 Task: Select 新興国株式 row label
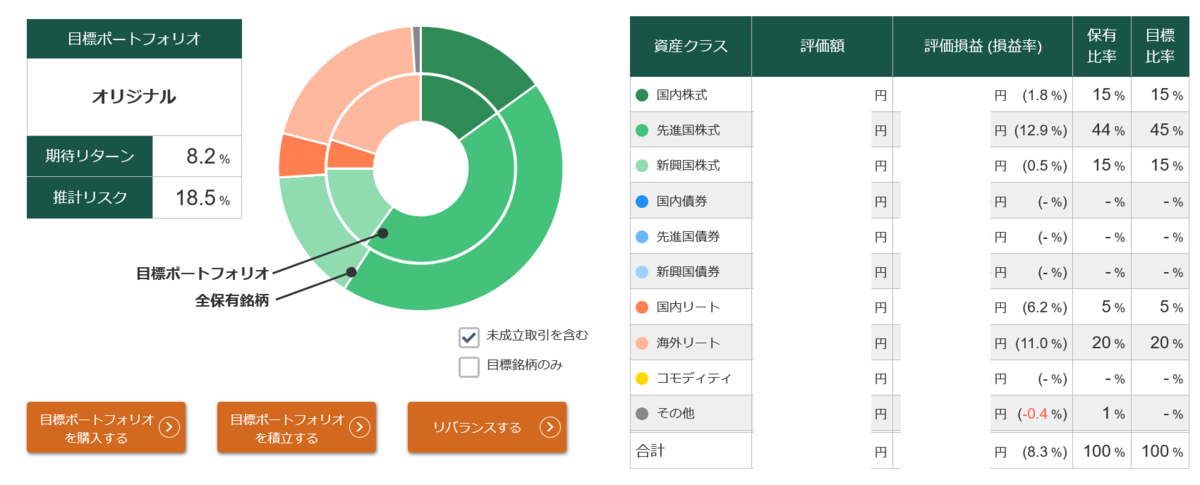pos(688,165)
